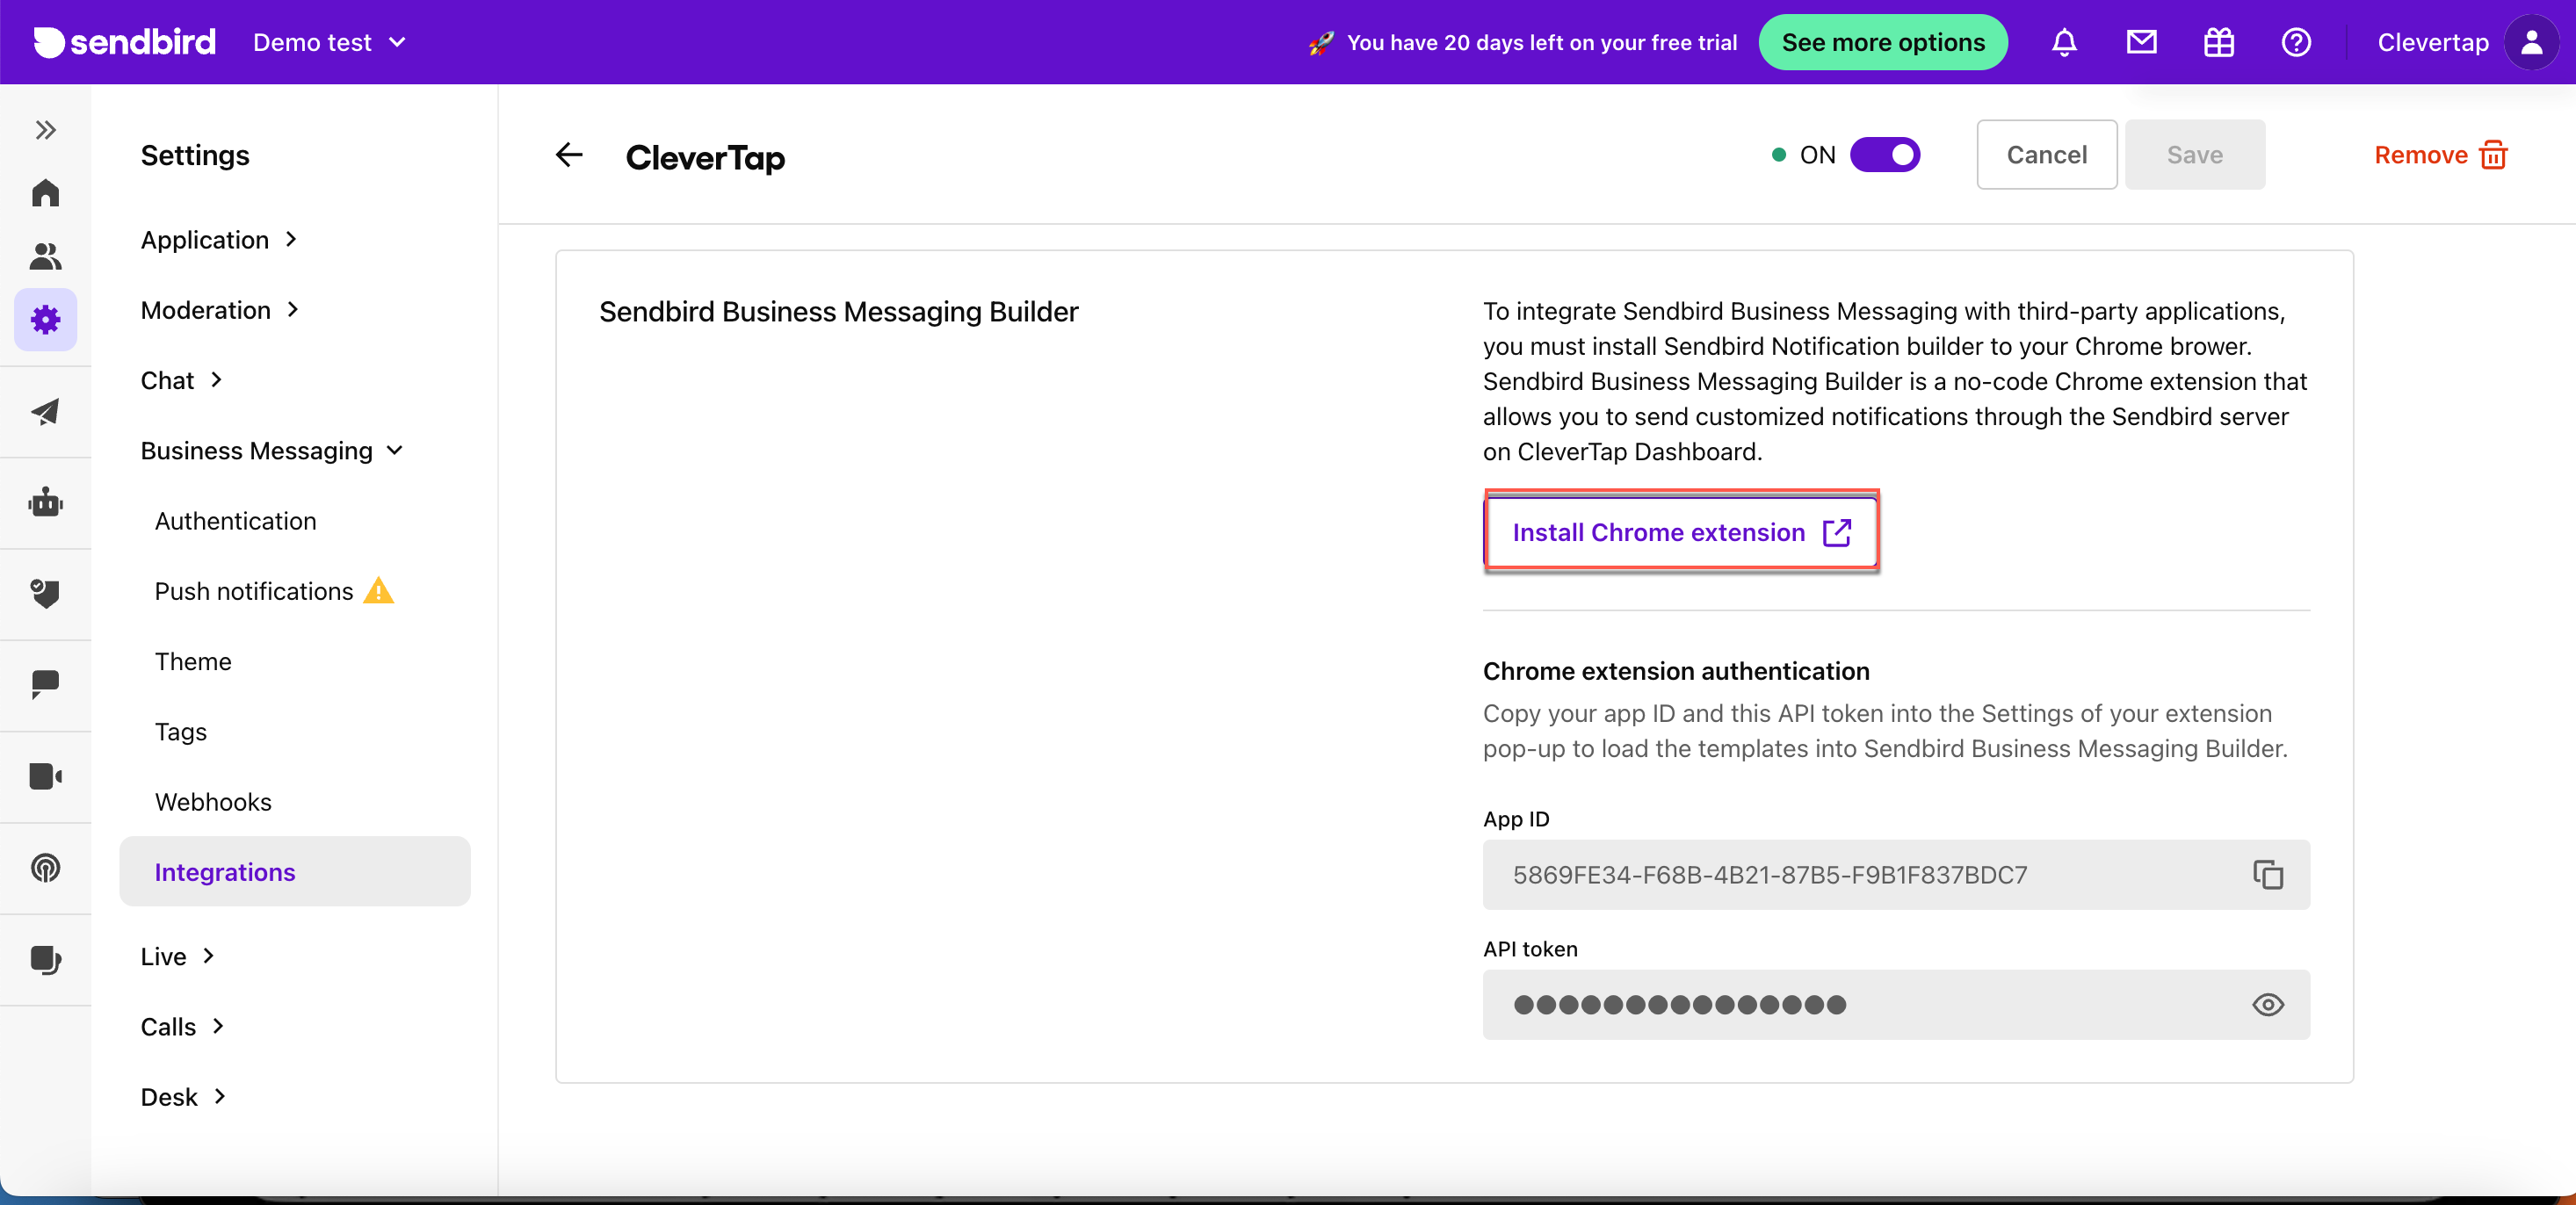
Task: Open the live broadcast icon
Action: [45, 868]
